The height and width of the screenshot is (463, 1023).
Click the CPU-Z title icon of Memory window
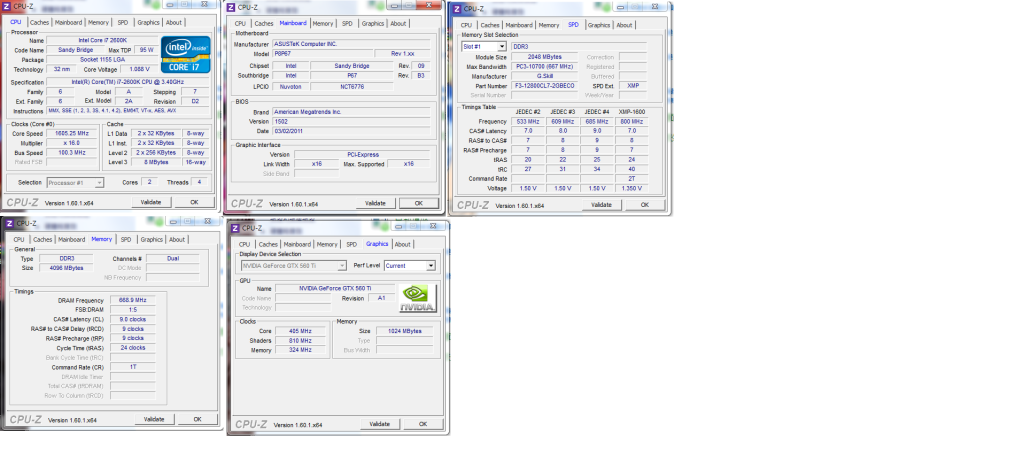tap(9, 223)
